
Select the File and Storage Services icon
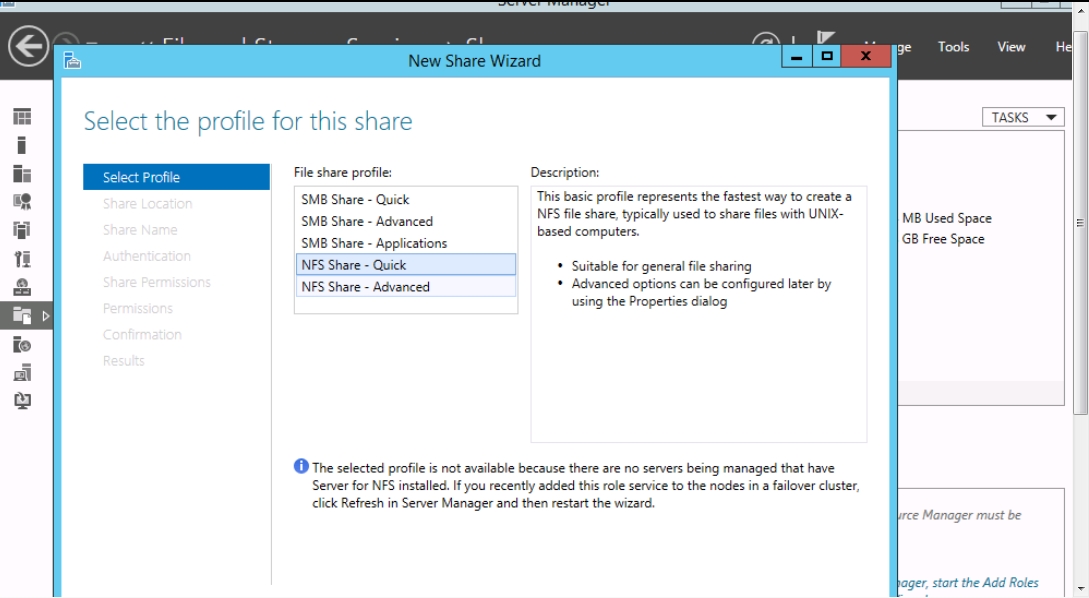(x=18, y=317)
